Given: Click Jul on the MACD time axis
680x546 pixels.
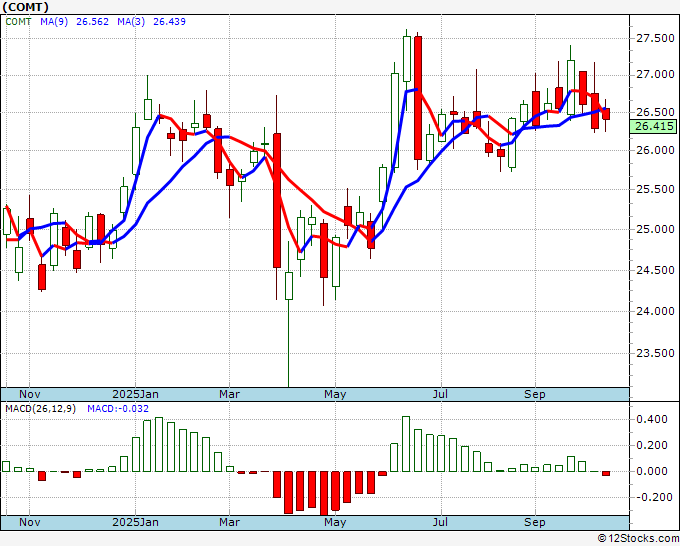Looking at the screenshot, I should 440,522.
